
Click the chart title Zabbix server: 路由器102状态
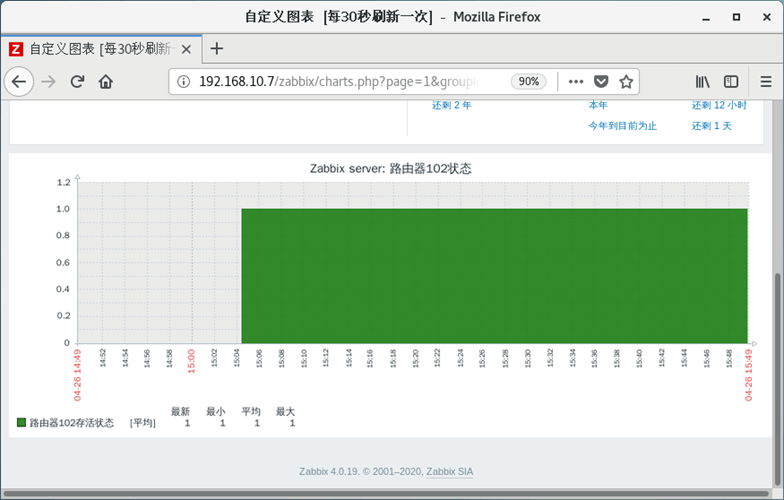tap(390, 168)
